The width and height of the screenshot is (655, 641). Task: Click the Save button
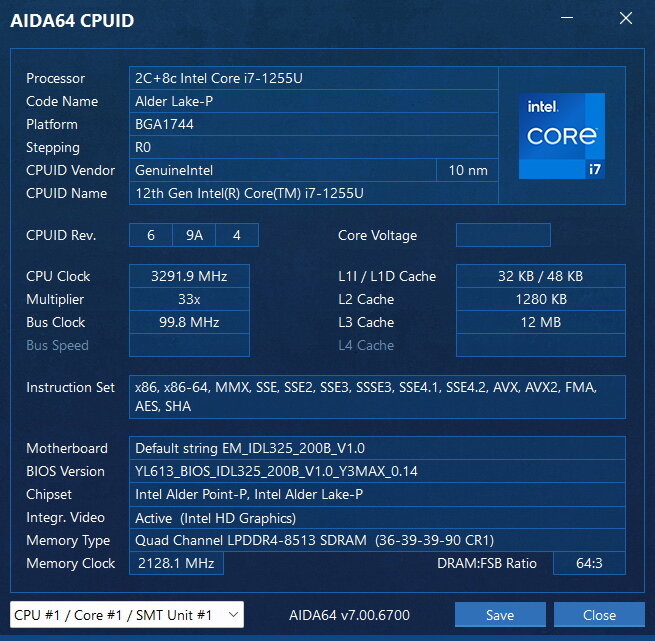(500, 615)
